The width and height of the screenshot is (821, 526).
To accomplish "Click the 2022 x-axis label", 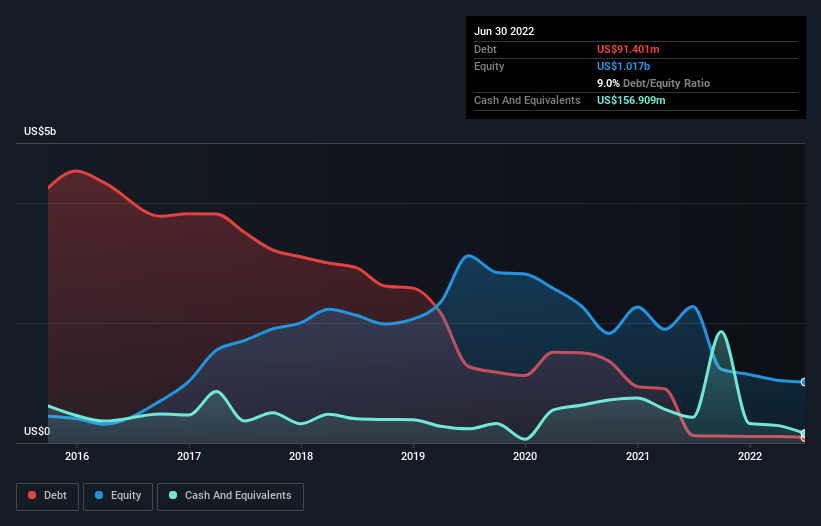I will click(750, 456).
